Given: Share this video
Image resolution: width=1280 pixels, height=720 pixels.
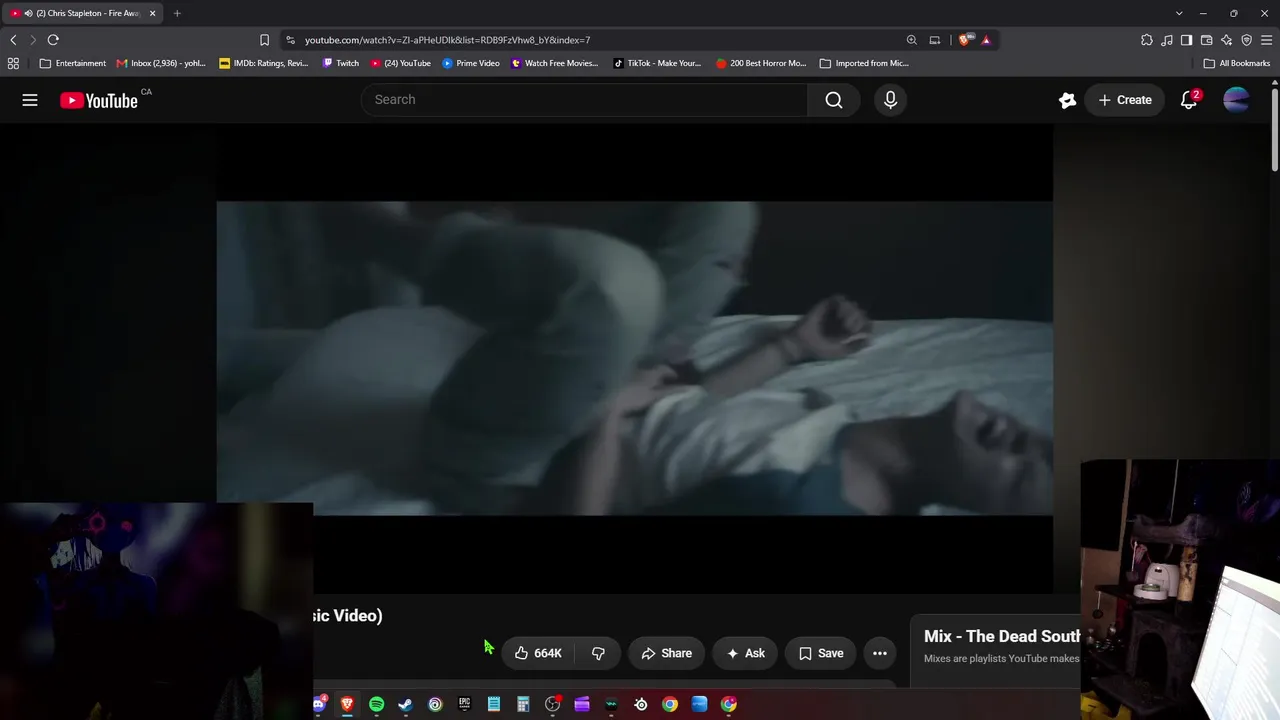Looking at the screenshot, I should [666, 653].
